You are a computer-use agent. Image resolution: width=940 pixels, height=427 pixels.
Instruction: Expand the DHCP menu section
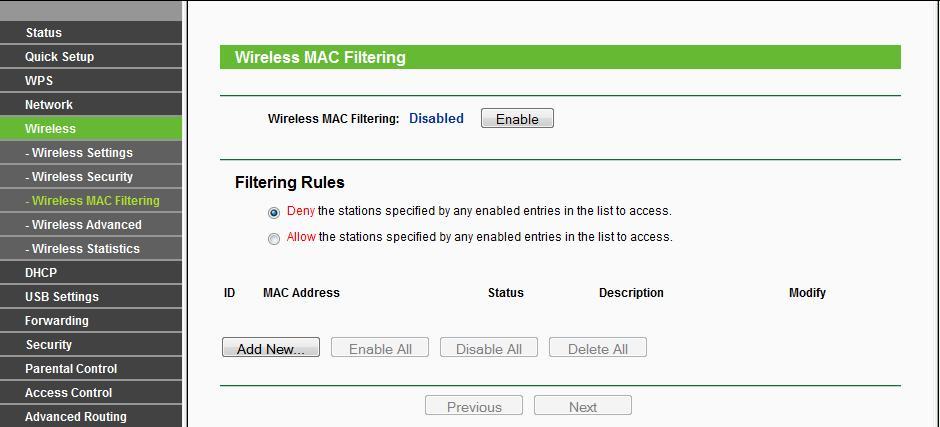[x=91, y=272]
